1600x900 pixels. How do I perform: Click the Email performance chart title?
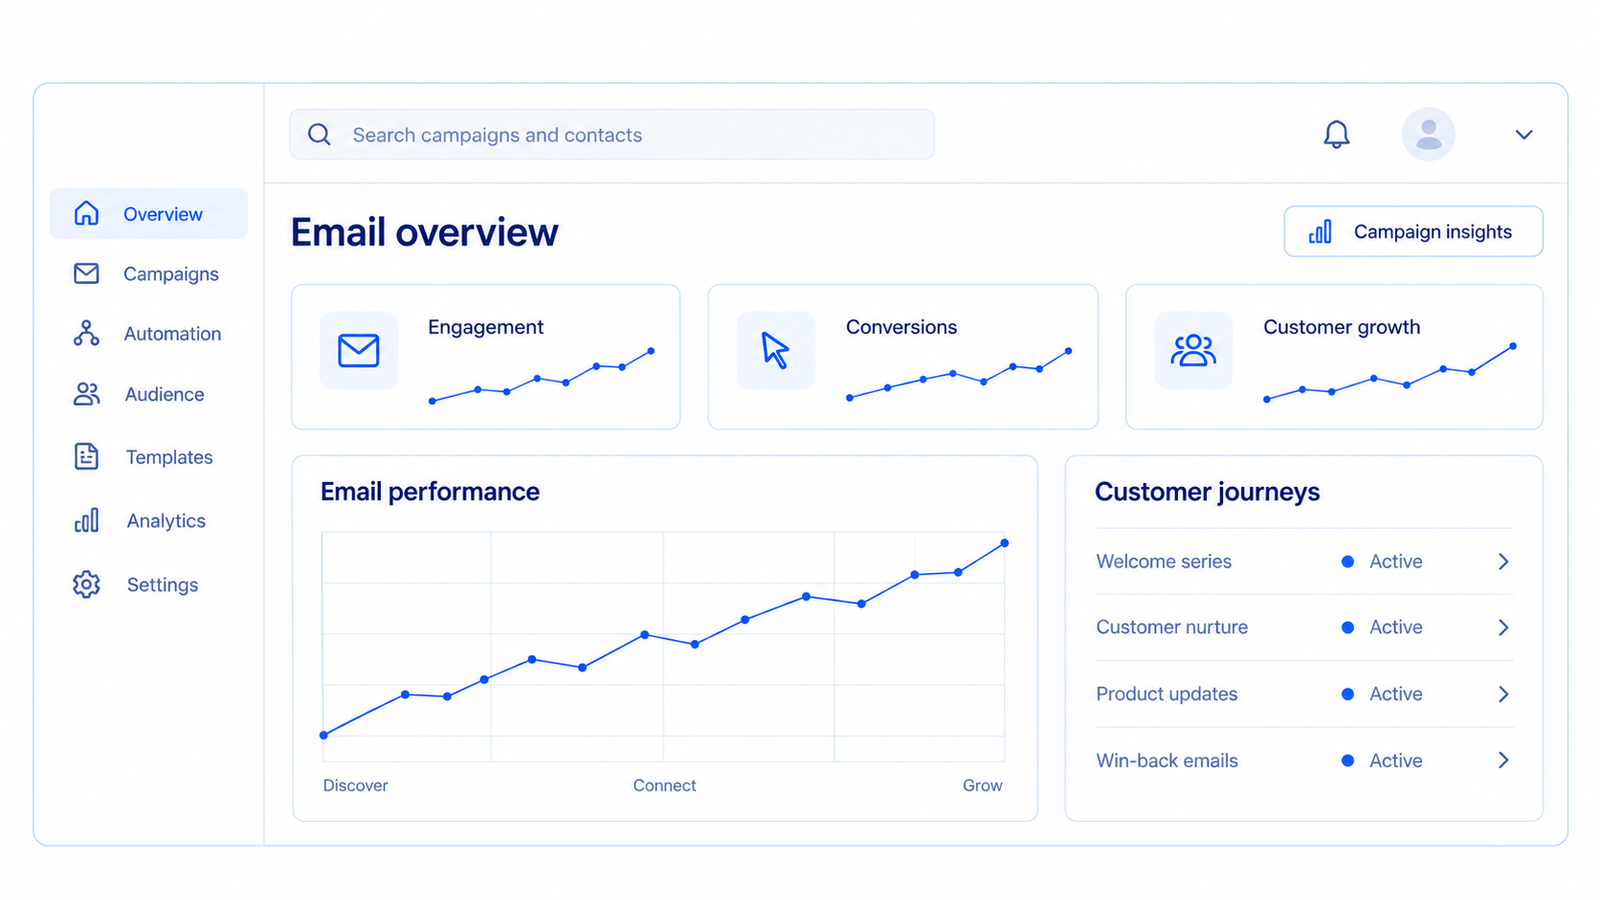(430, 491)
